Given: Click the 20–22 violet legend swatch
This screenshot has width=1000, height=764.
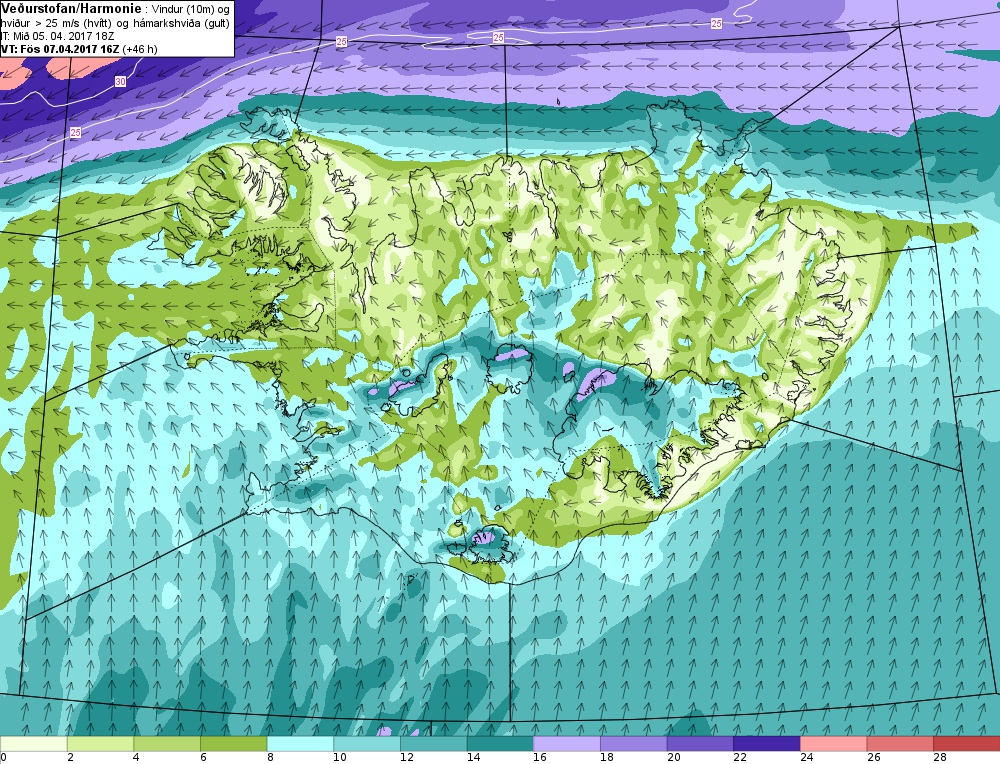Looking at the screenshot, I should [x=700, y=744].
